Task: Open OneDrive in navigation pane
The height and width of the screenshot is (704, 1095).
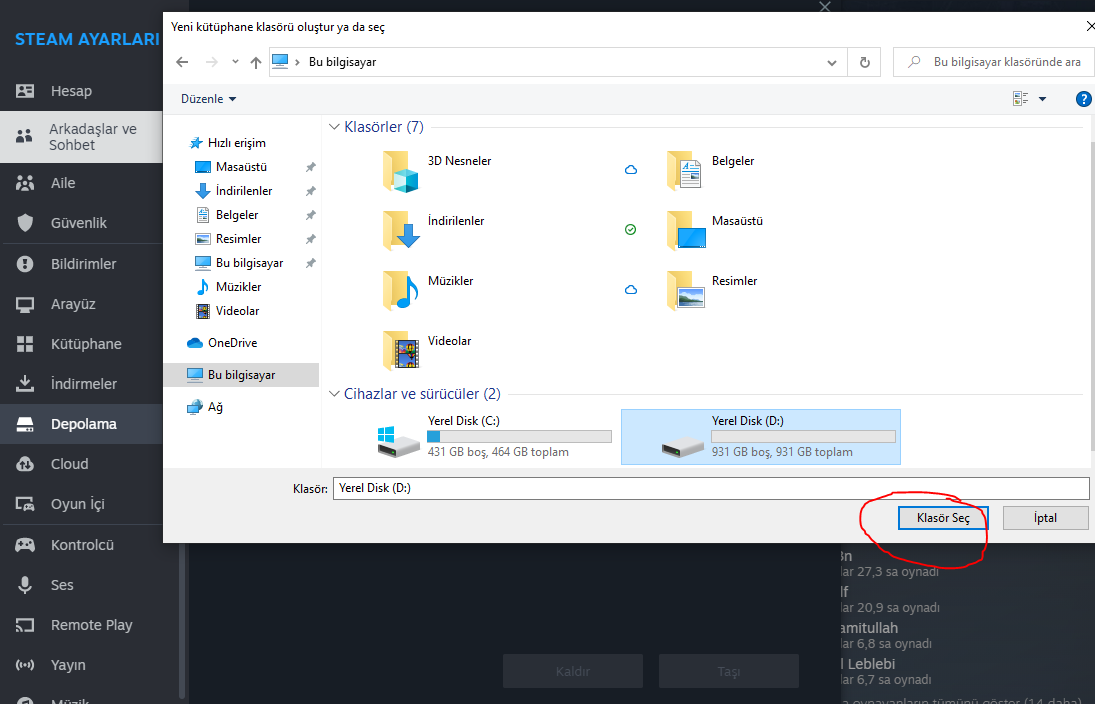Action: point(232,343)
